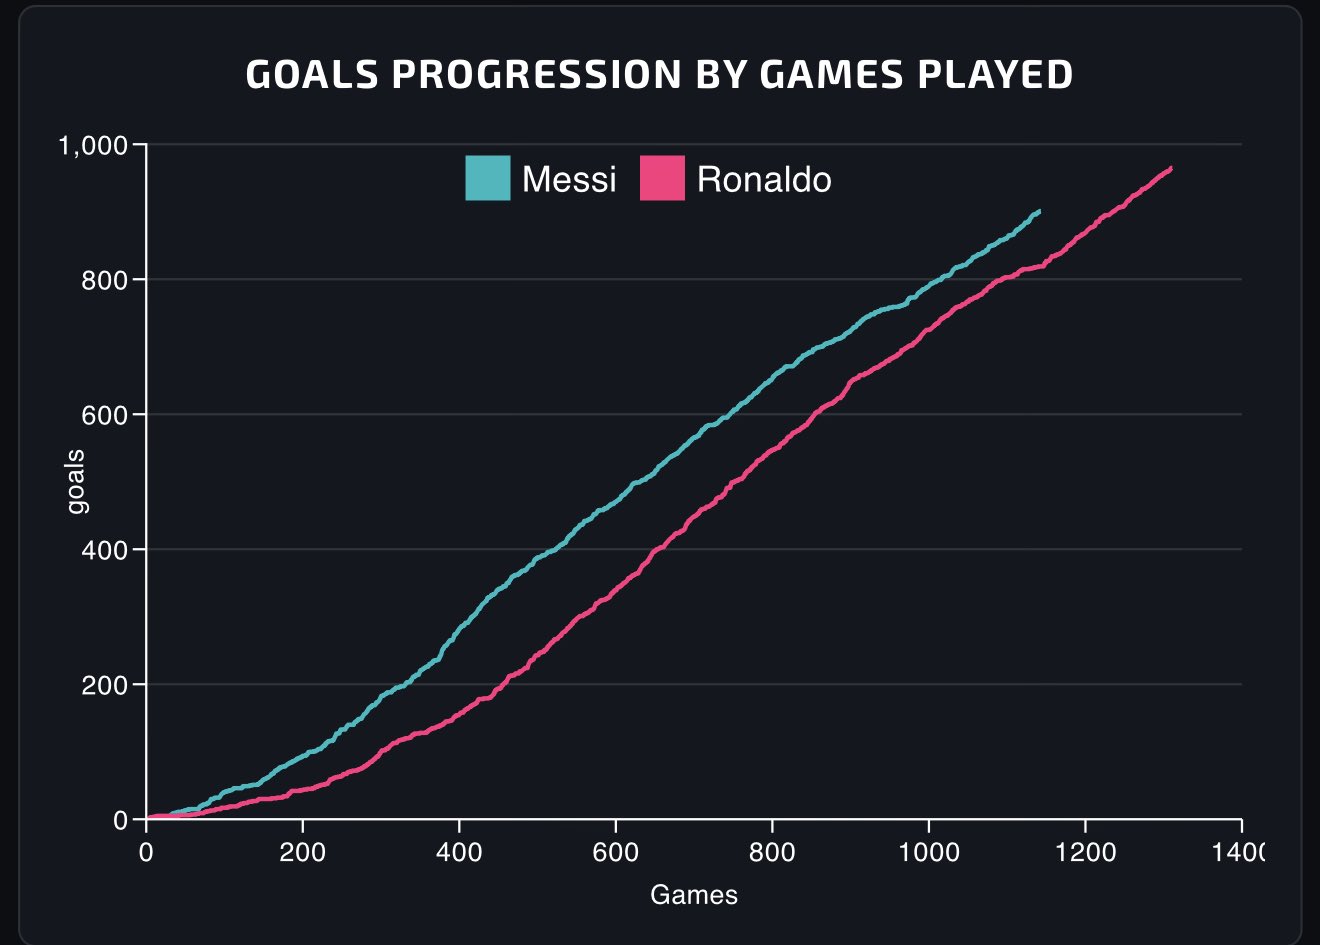This screenshot has width=1320, height=945.
Task: Select the 1200 games x-axis tick label
Action: 1085,853
